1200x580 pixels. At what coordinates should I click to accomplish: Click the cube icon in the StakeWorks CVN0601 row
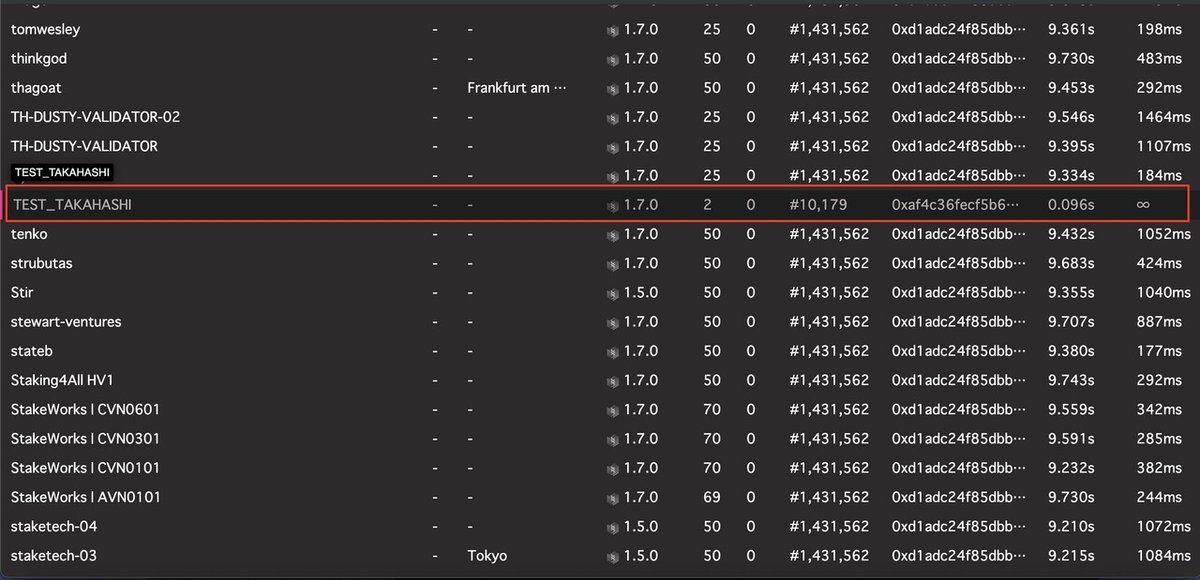[x=613, y=410]
